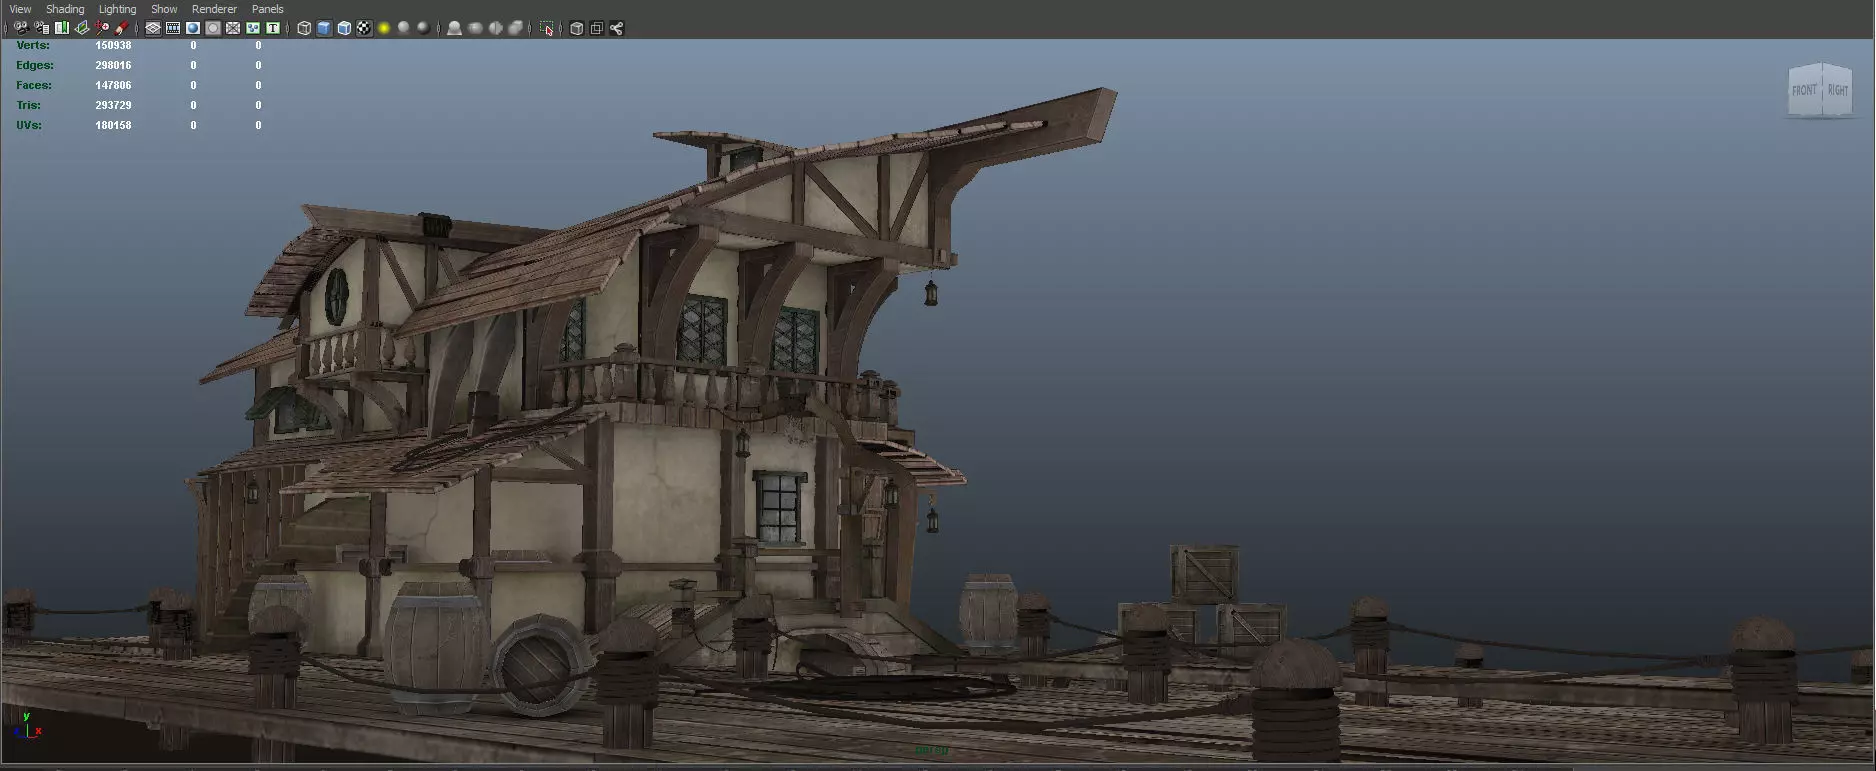Click the Select Camera icon
Screen dimensions: 1876x771
pyautogui.click(x=21, y=28)
